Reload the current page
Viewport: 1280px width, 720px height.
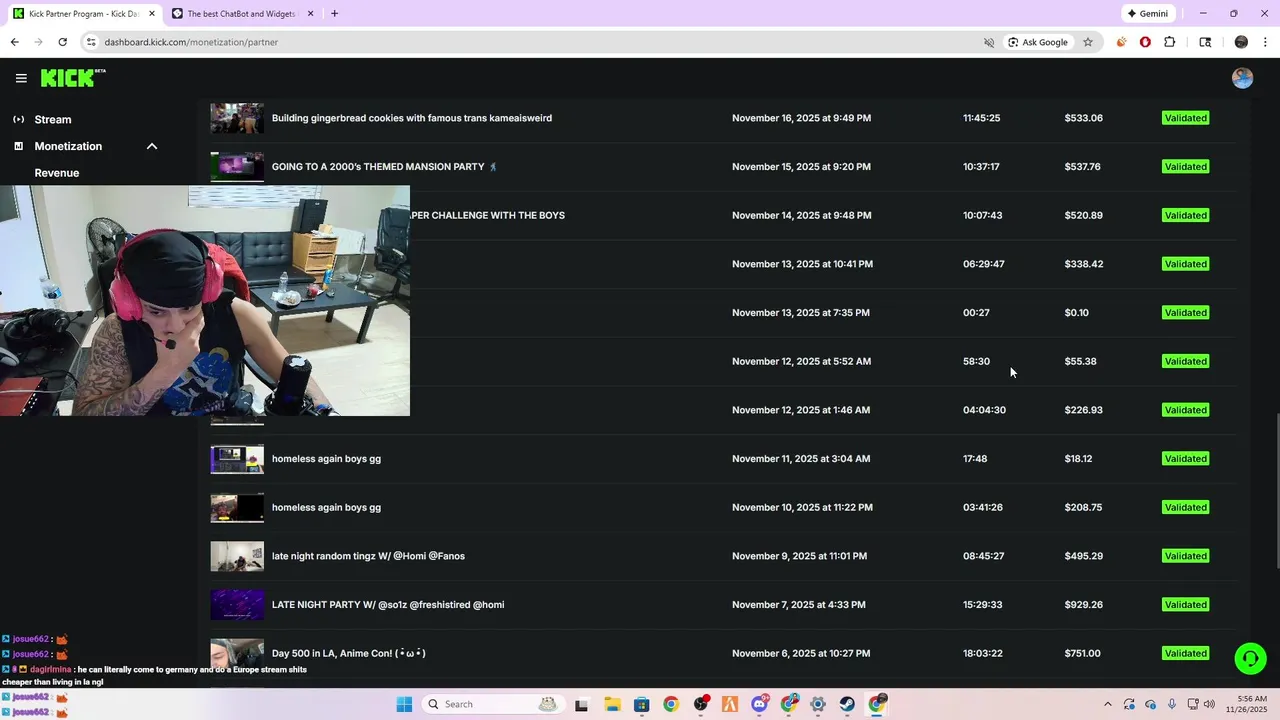[62, 42]
